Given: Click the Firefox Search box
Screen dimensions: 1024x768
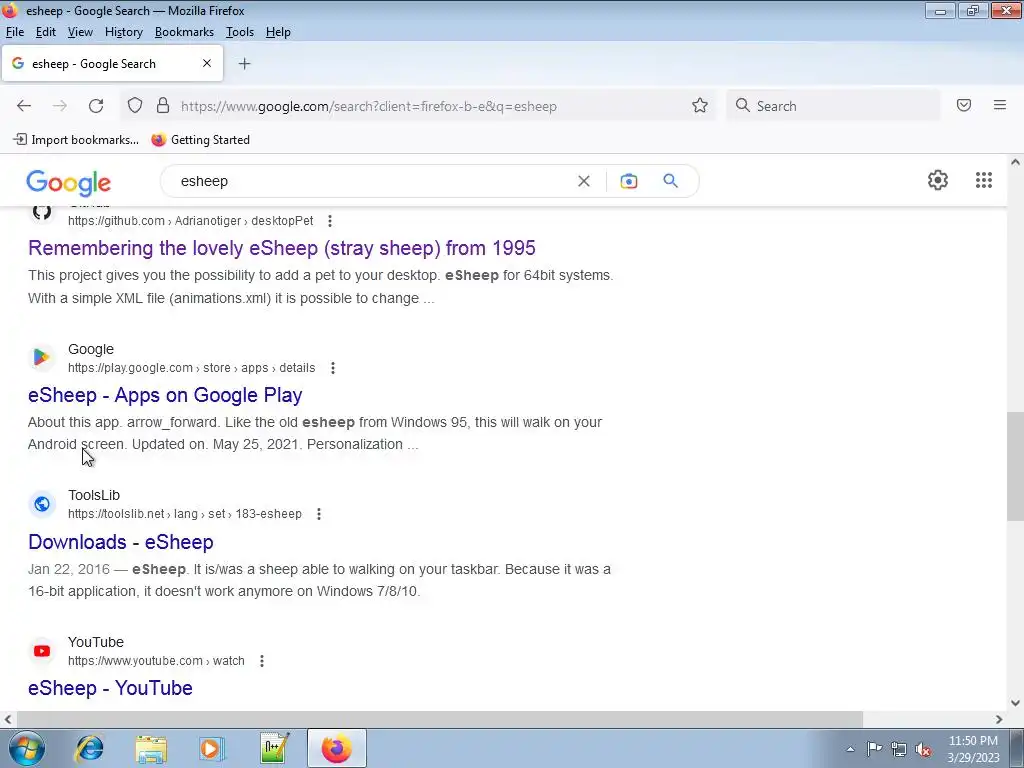Looking at the screenshot, I should click(833, 106).
